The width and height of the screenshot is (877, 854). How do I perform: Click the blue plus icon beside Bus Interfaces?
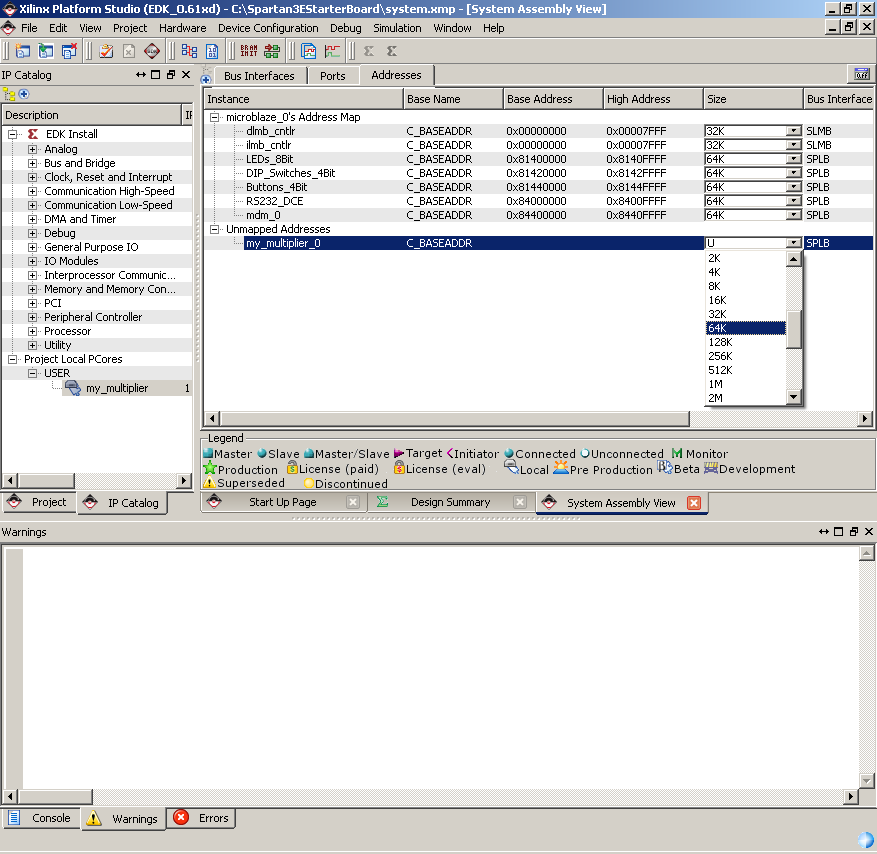pyautogui.click(x=206, y=79)
